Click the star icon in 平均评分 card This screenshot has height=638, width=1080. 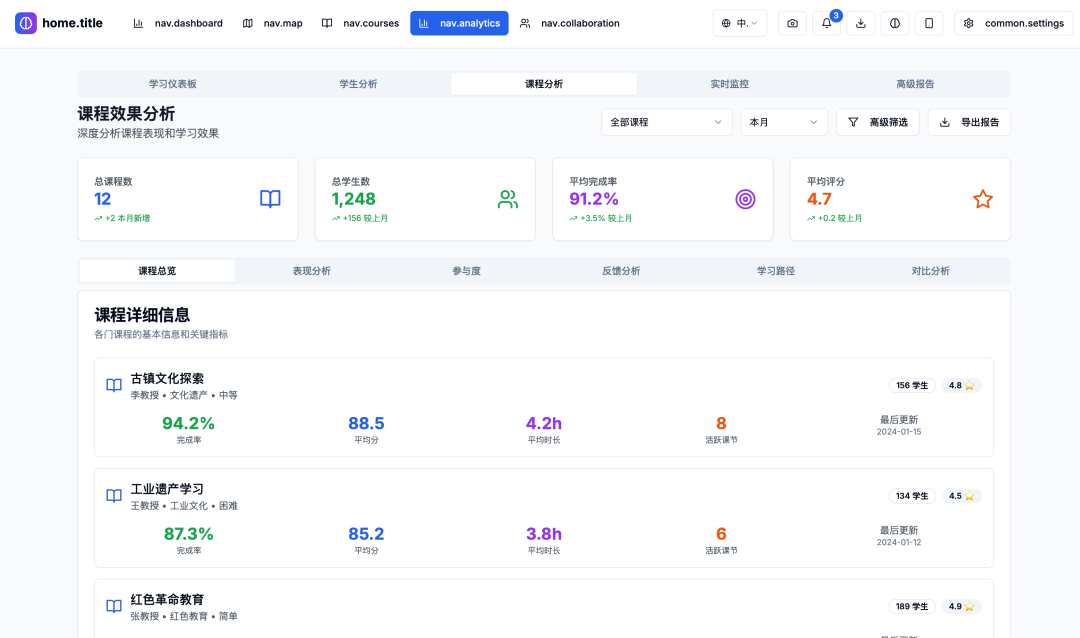coord(982,199)
